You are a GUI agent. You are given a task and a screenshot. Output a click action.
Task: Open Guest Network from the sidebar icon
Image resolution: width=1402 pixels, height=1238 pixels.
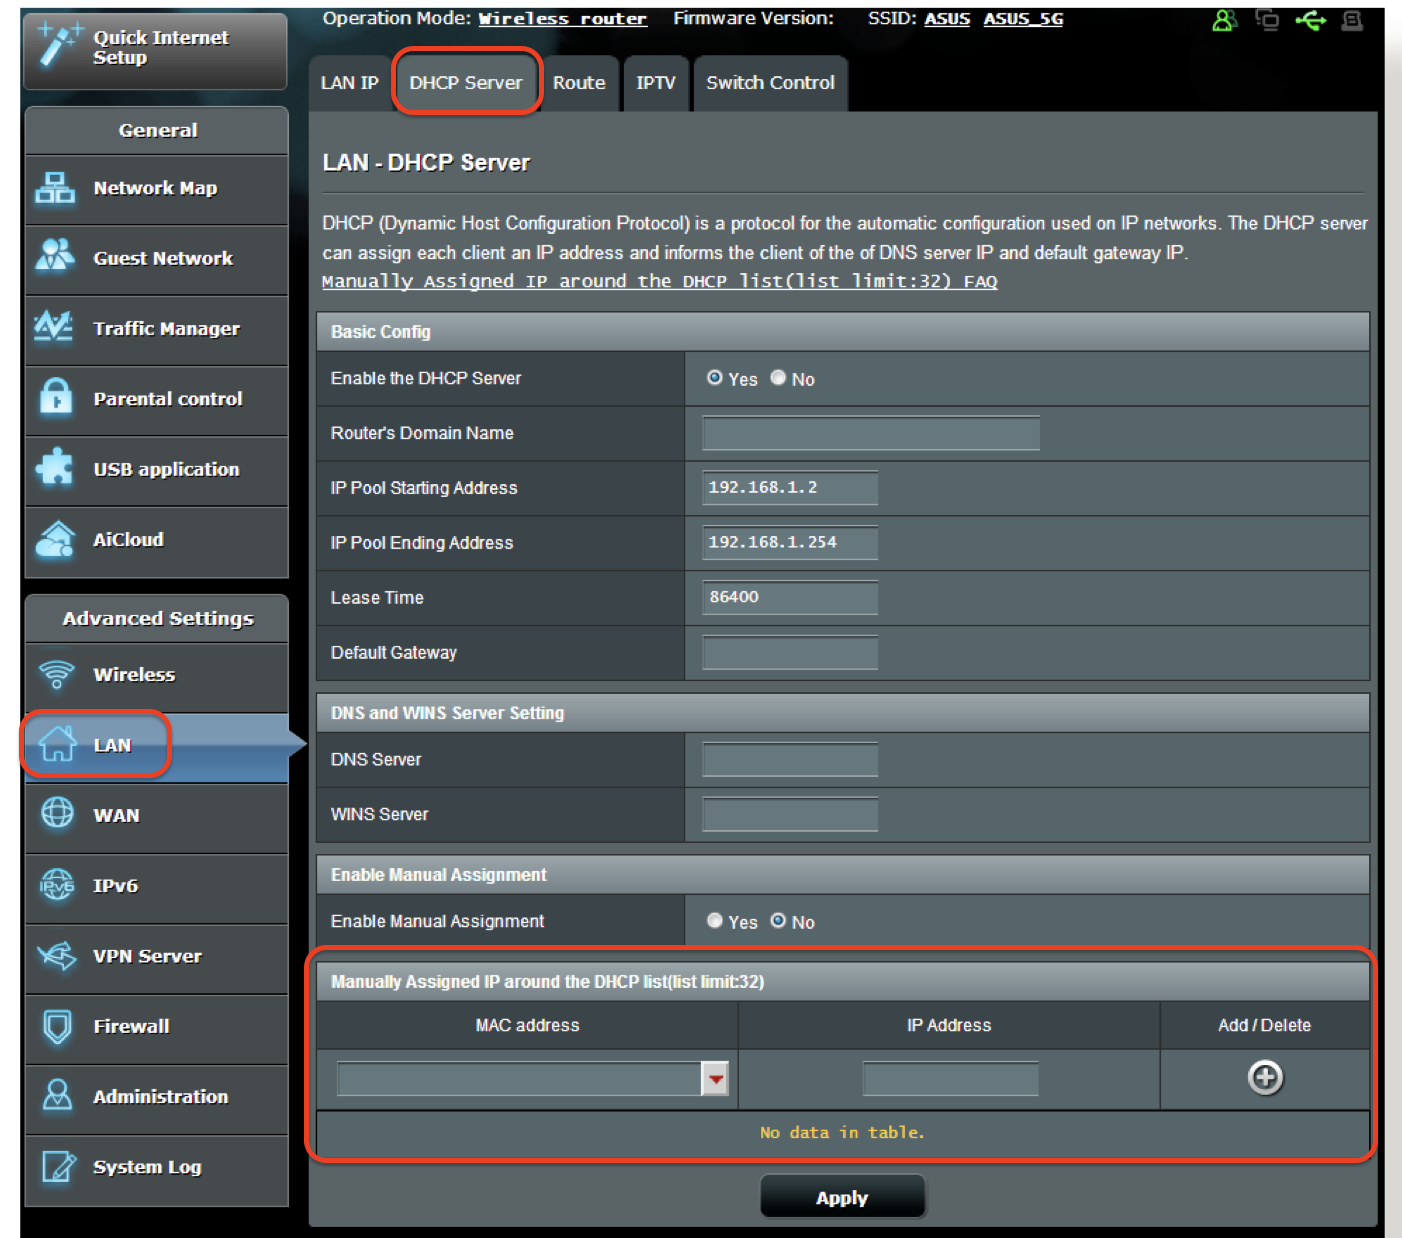point(55,257)
